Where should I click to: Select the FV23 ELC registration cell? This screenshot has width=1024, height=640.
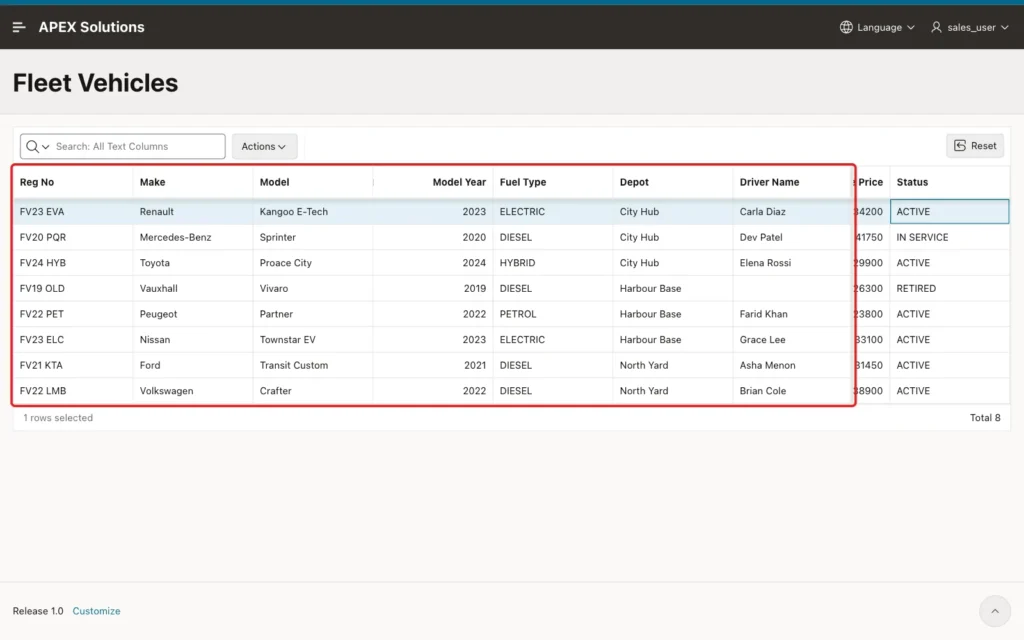(x=72, y=340)
